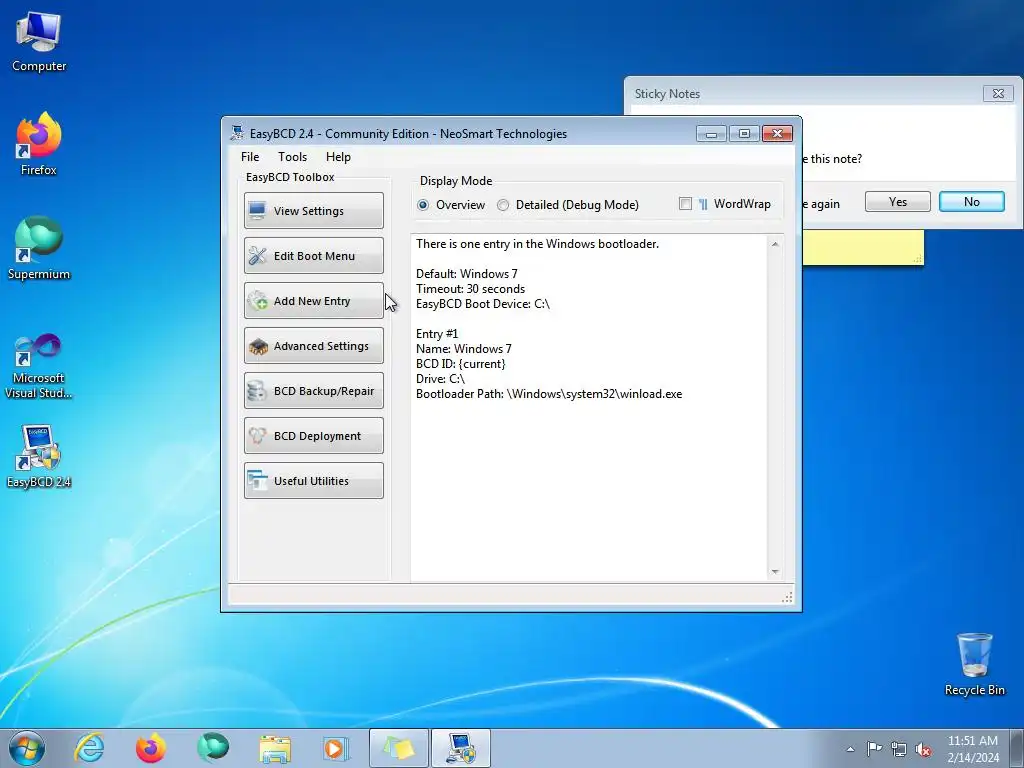This screenshot has height=768, width=1024.
Task: Show hidden tray icons arrow
Action: [850, 749]
